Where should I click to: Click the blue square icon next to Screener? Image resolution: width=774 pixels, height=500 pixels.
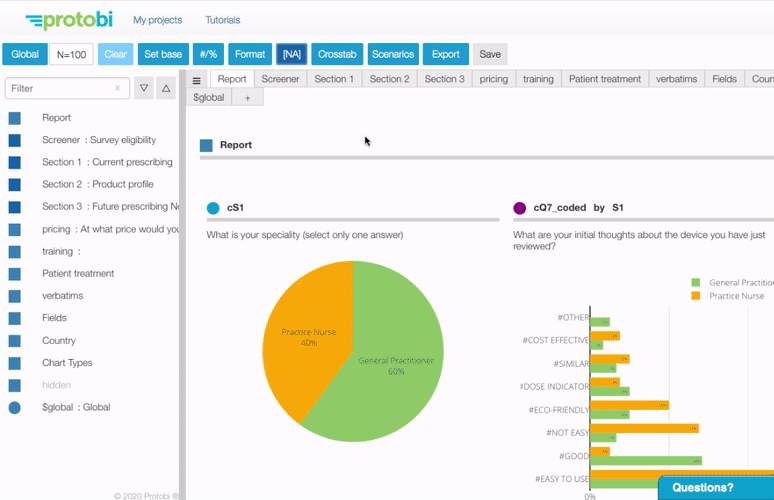tap(15, 140)
